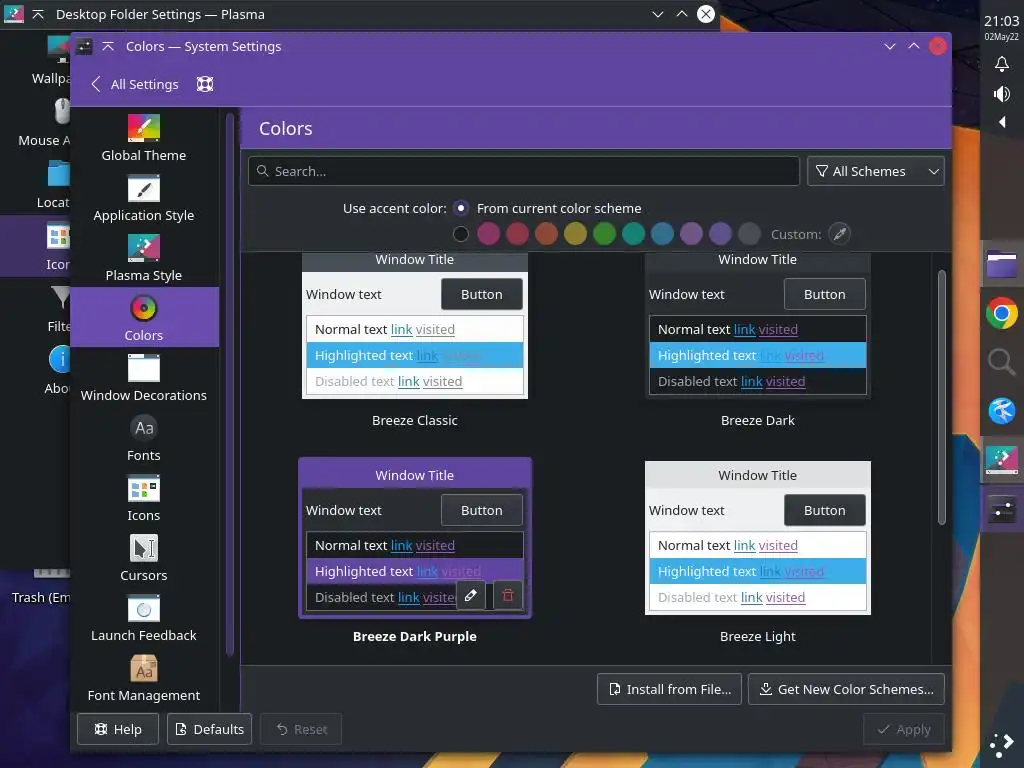Open Fonts settings
Image resolution: width=1024 pixels, height=768 pixels.
(x=144, y=438)
